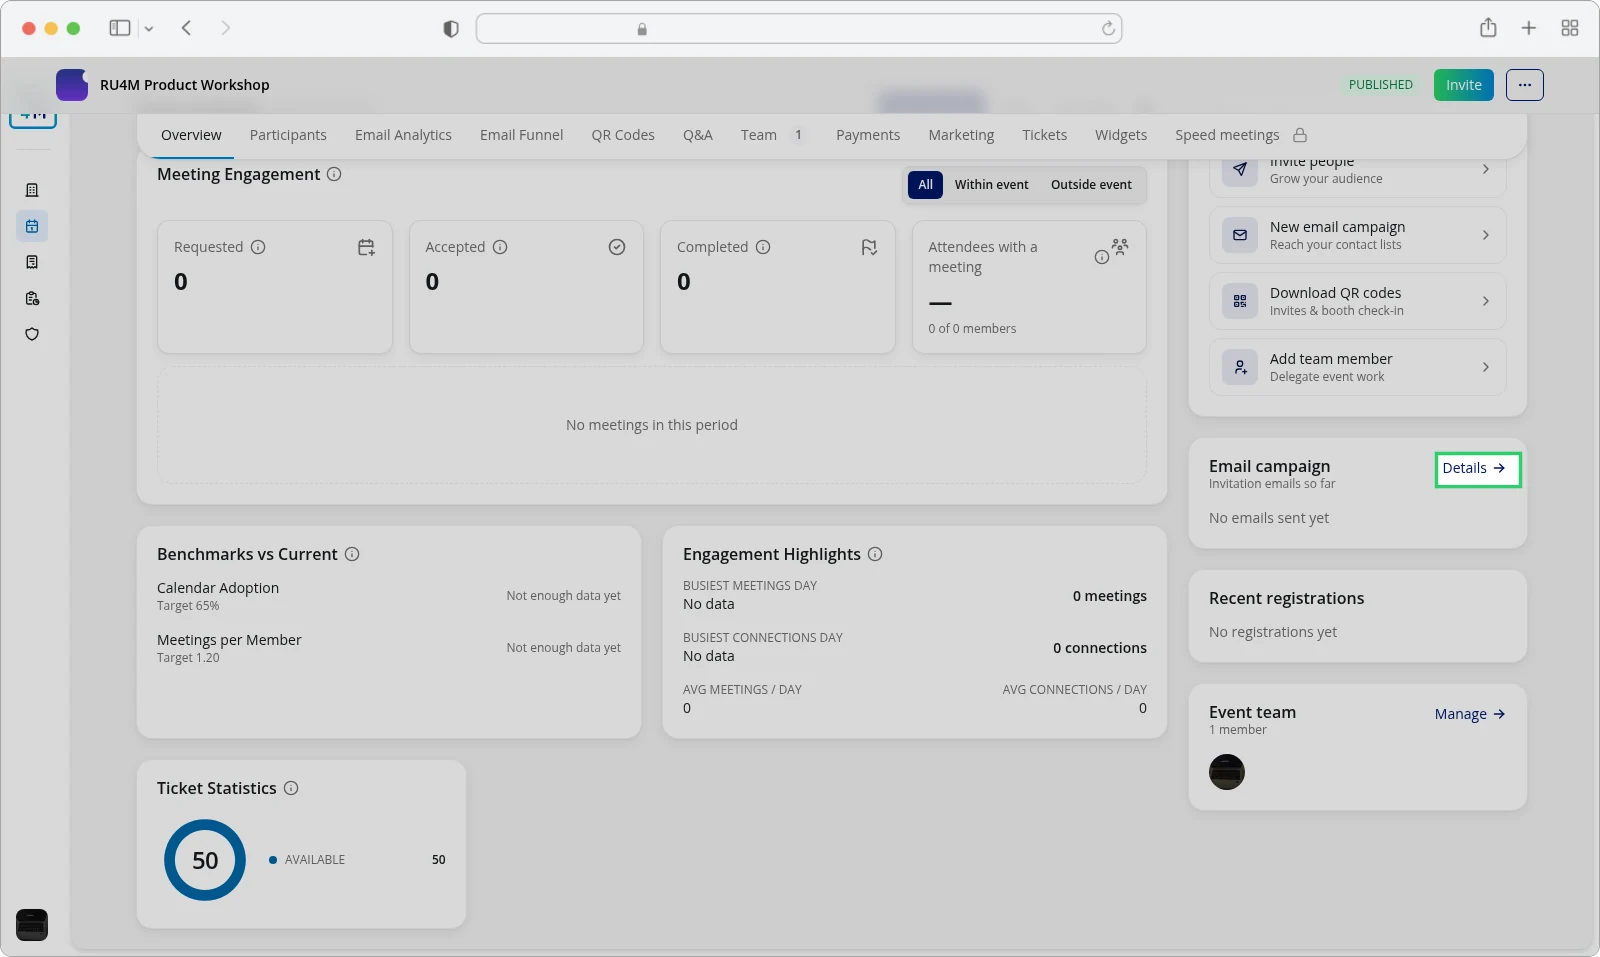Expand the New email campaign row chevron
1600x957 pixels.
[x=1486, y=235]
